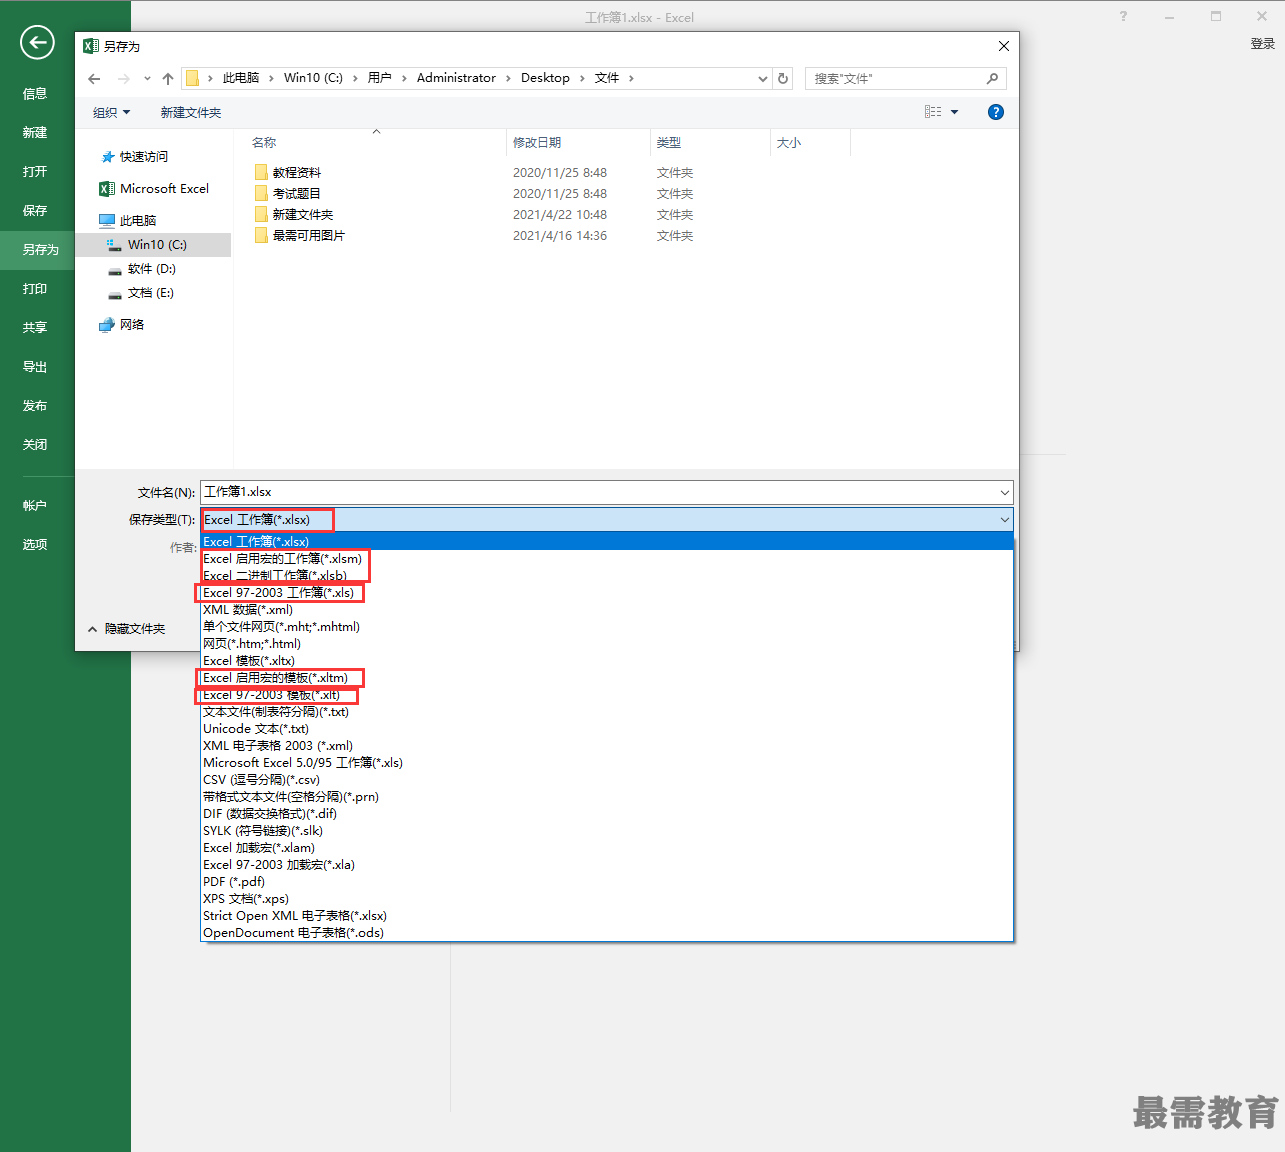The width and height of the screenshot is (1285, 1152).
Task: Expand view options dropdown arrow
Action: tap(954, 112)
